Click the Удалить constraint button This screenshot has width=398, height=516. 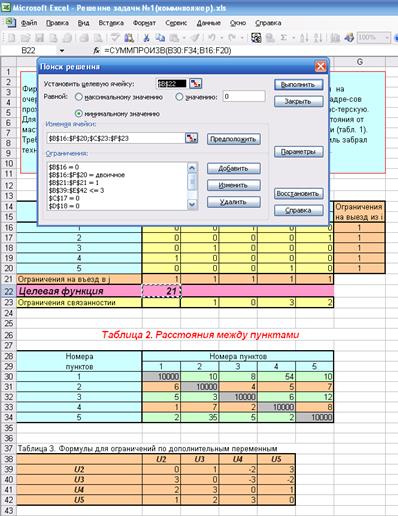[x=233, y=202]
